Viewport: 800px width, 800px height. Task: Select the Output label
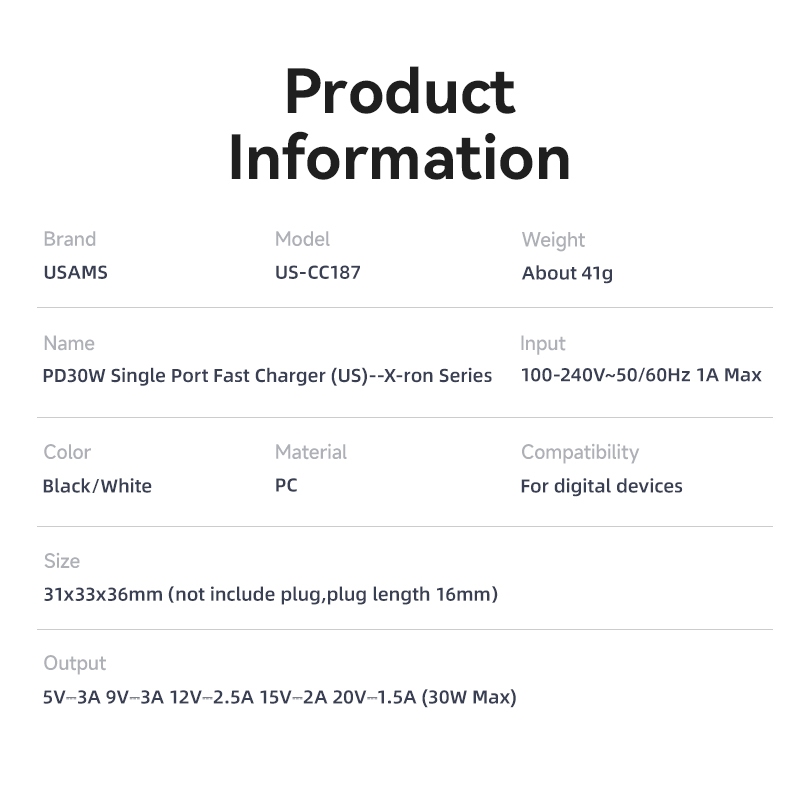point(75,663)
